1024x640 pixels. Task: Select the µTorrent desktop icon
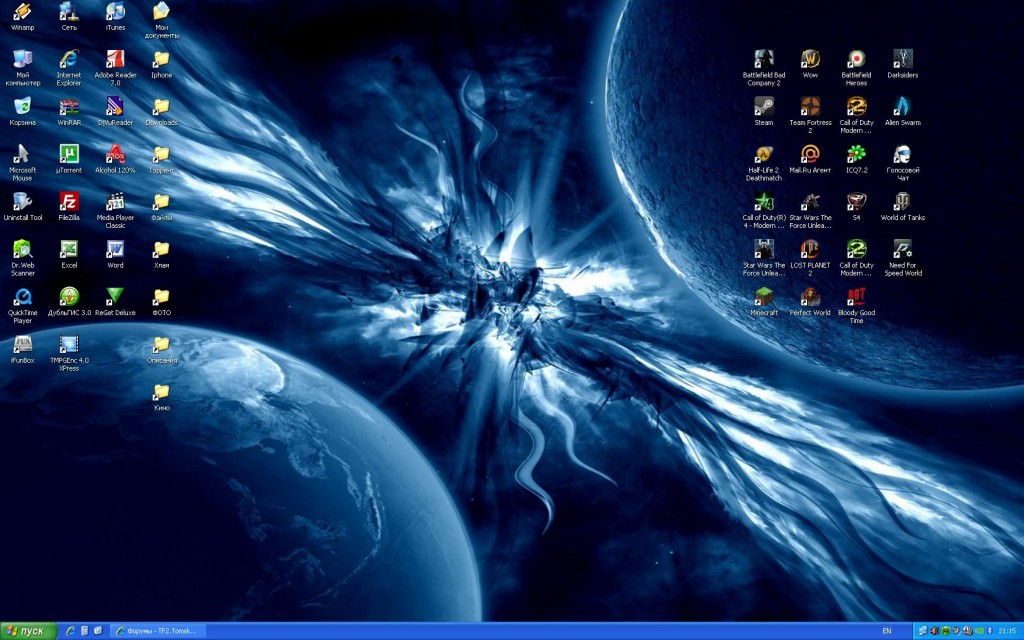69,159
